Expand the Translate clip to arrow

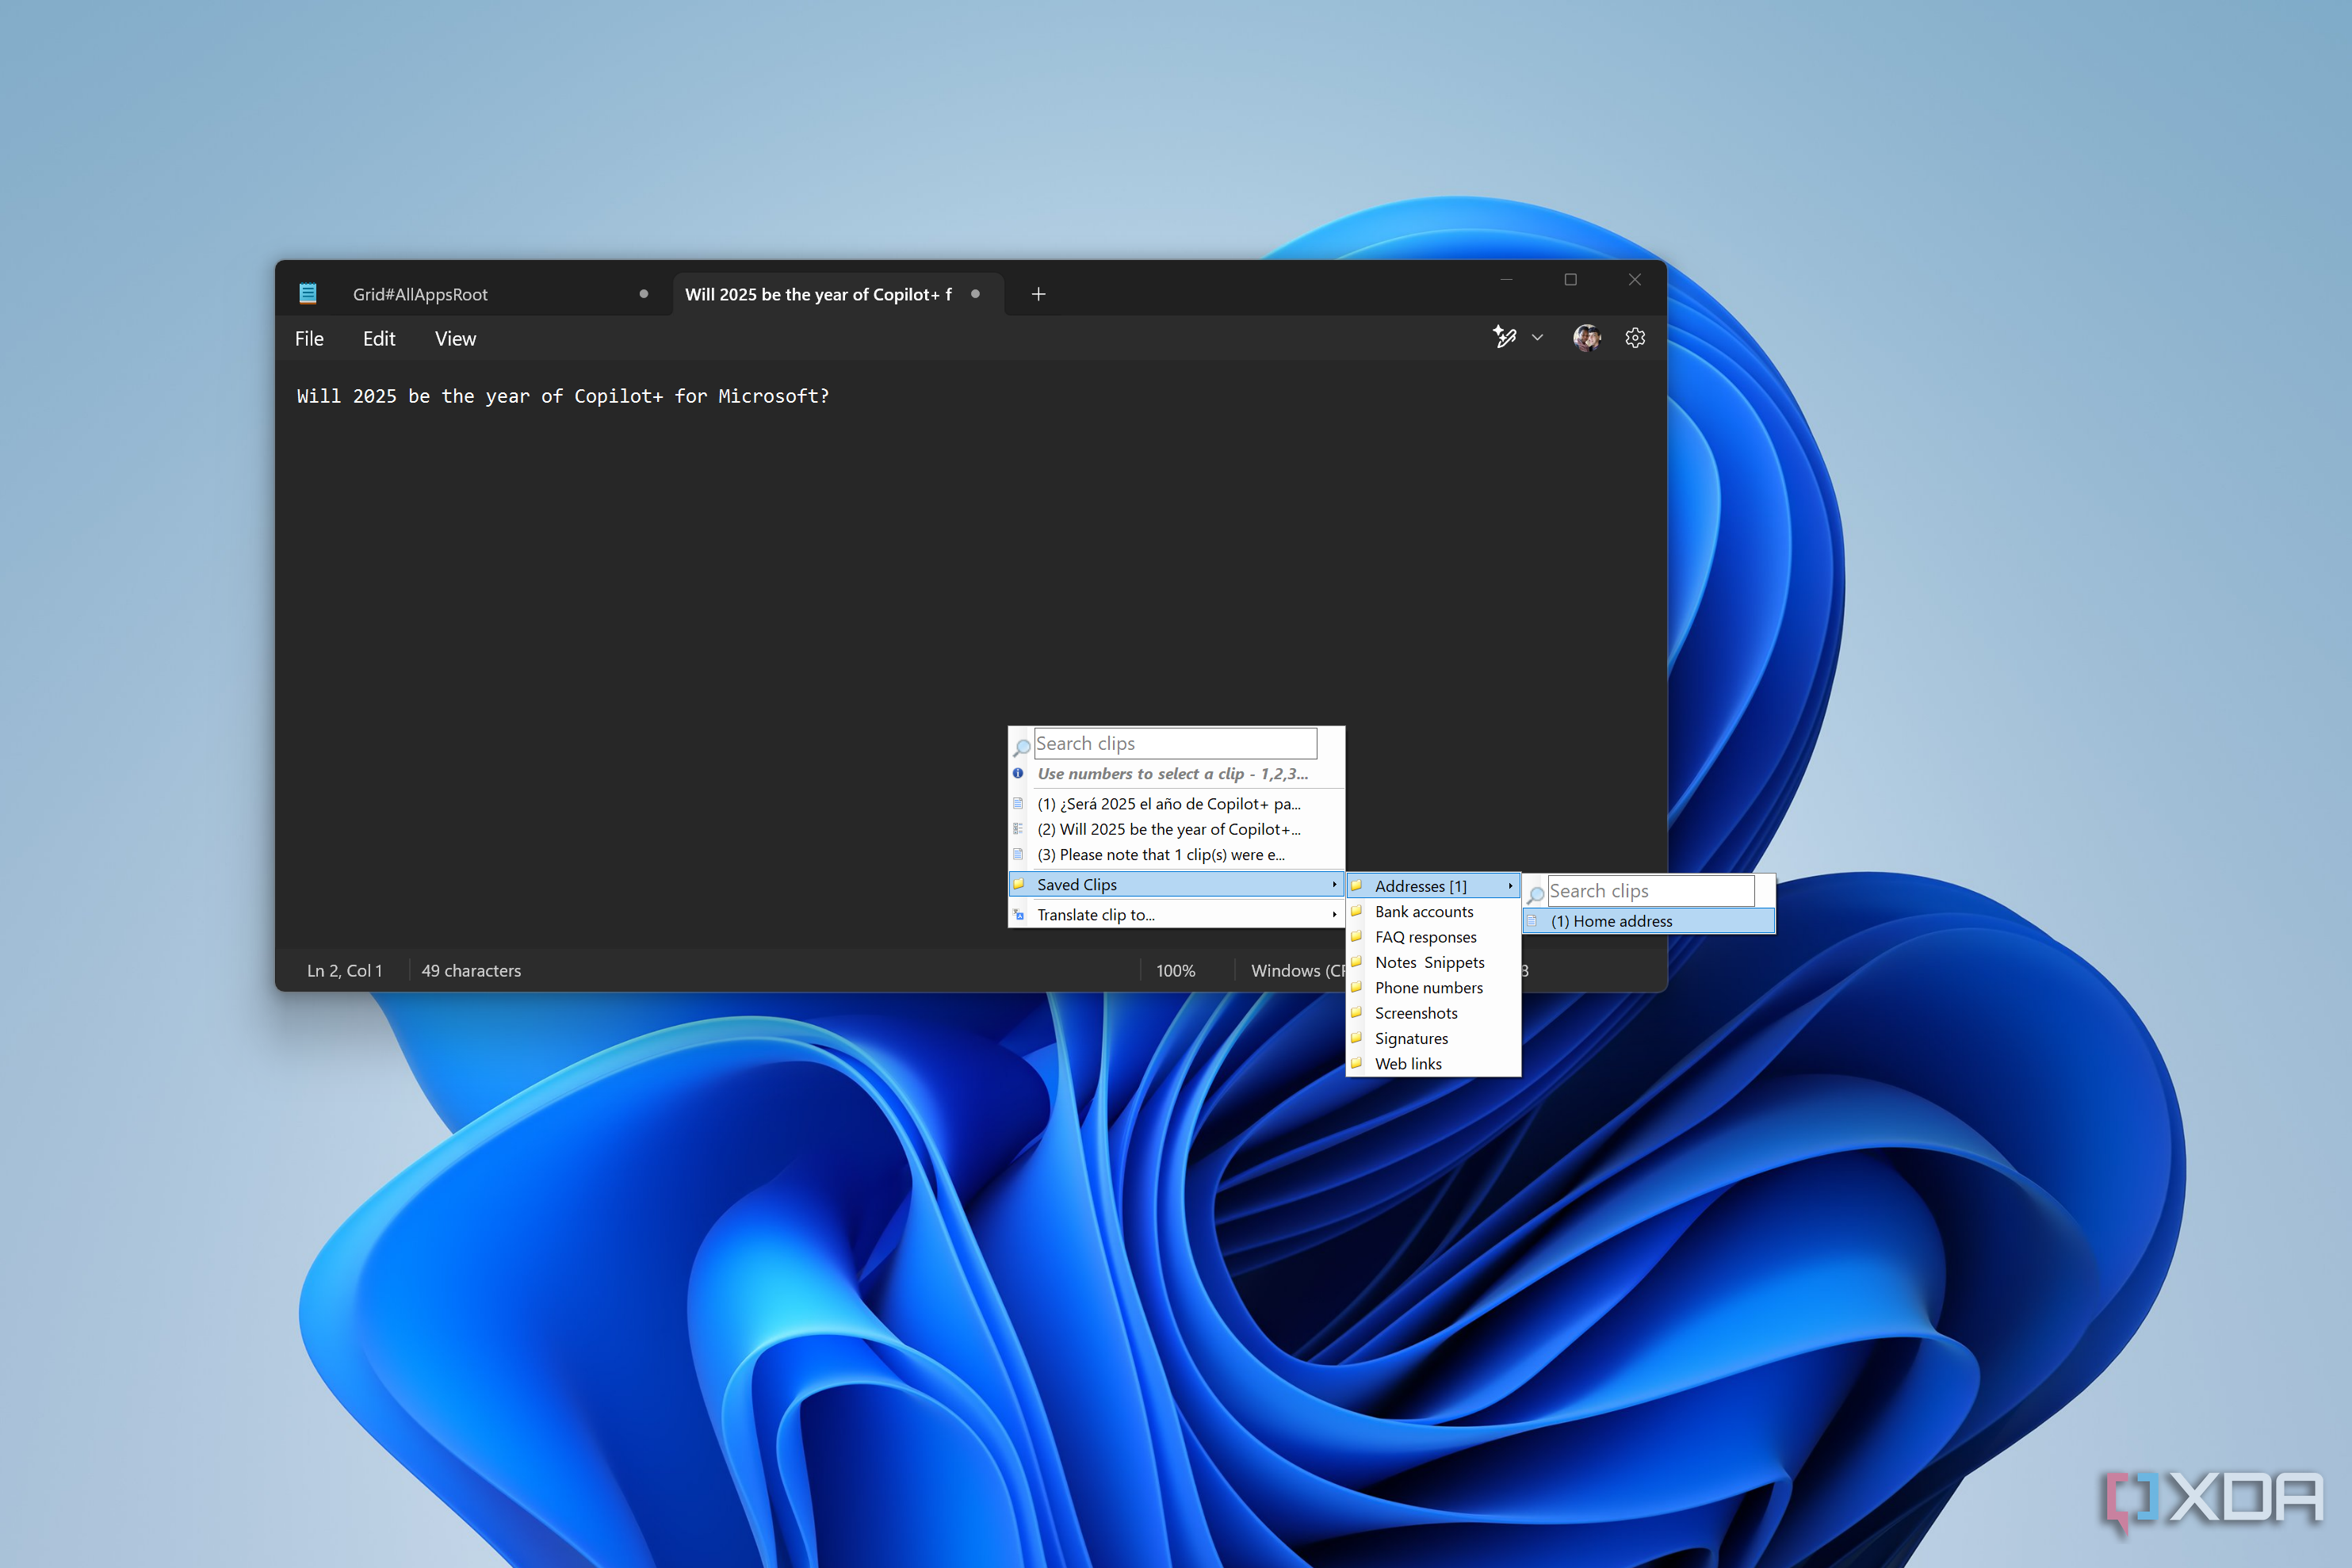coord(1334,915)
